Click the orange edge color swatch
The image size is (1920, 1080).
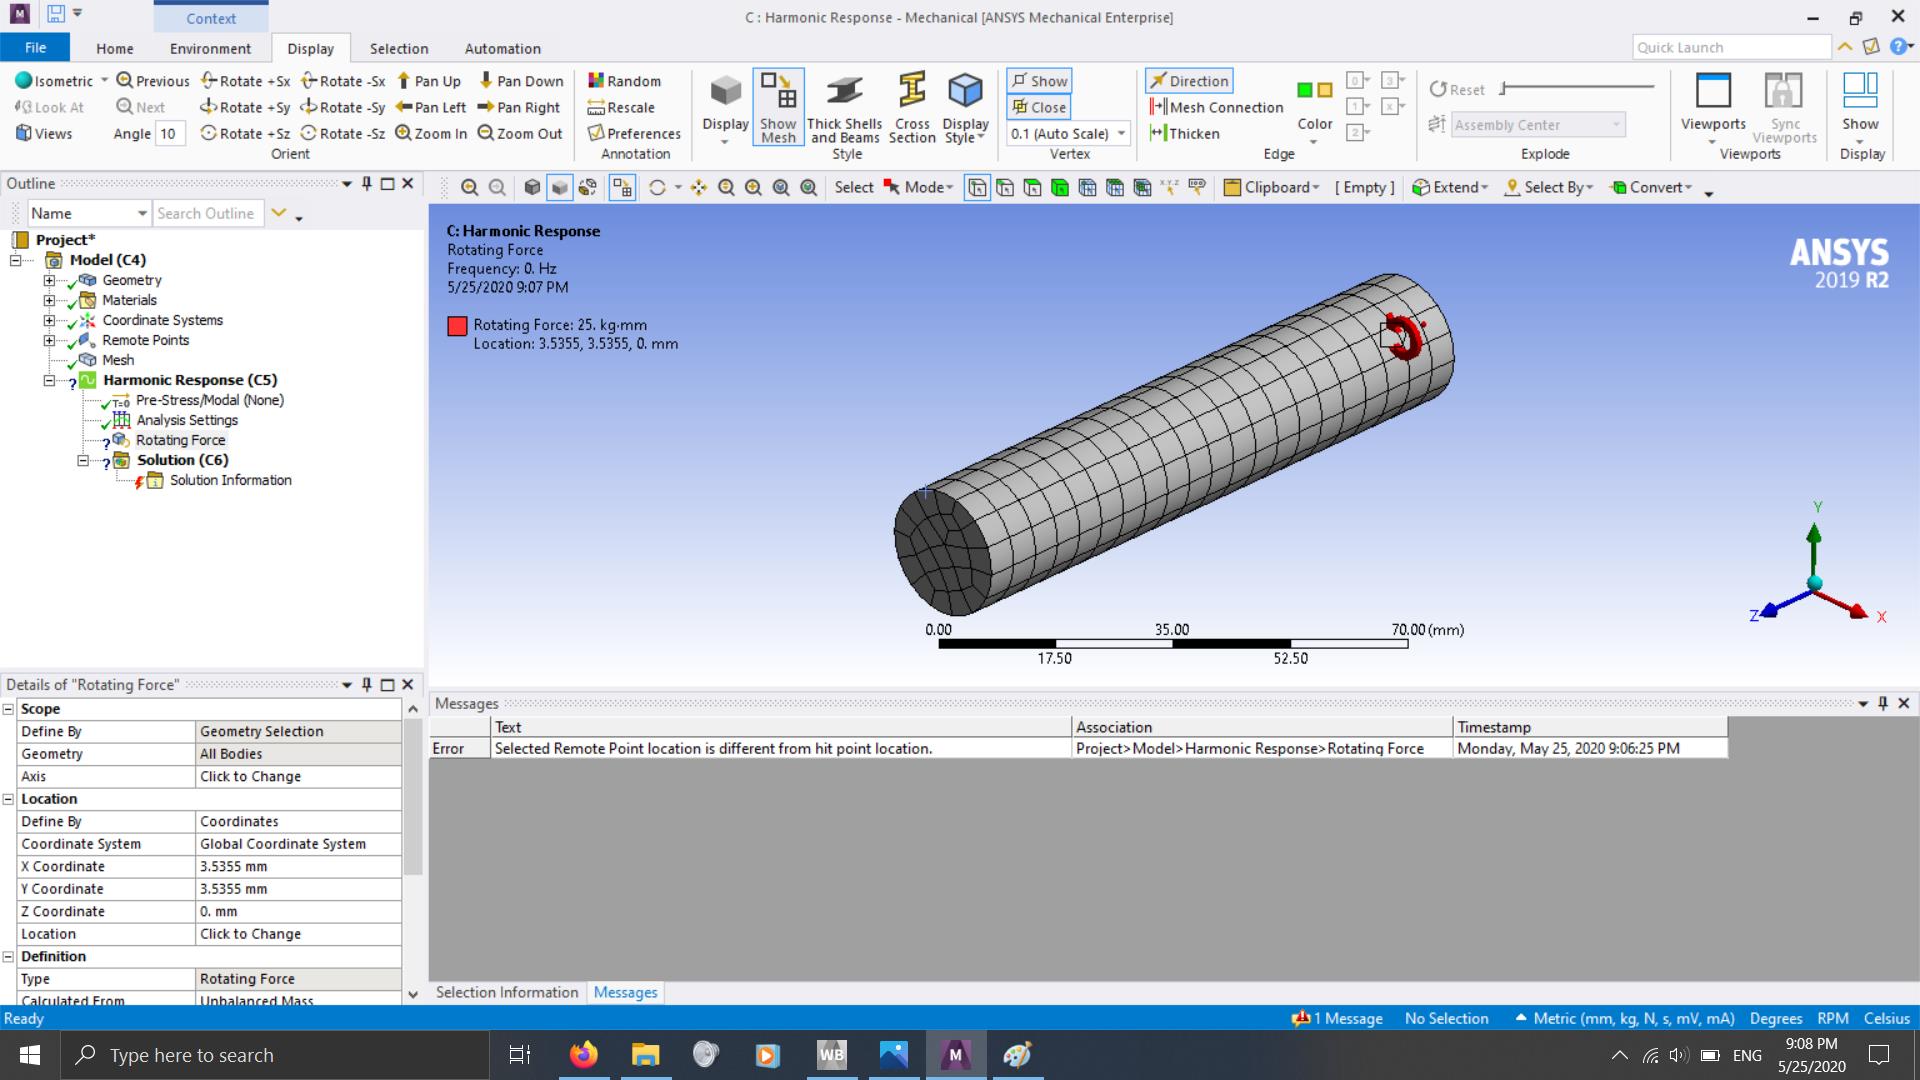click(1325, 90)
